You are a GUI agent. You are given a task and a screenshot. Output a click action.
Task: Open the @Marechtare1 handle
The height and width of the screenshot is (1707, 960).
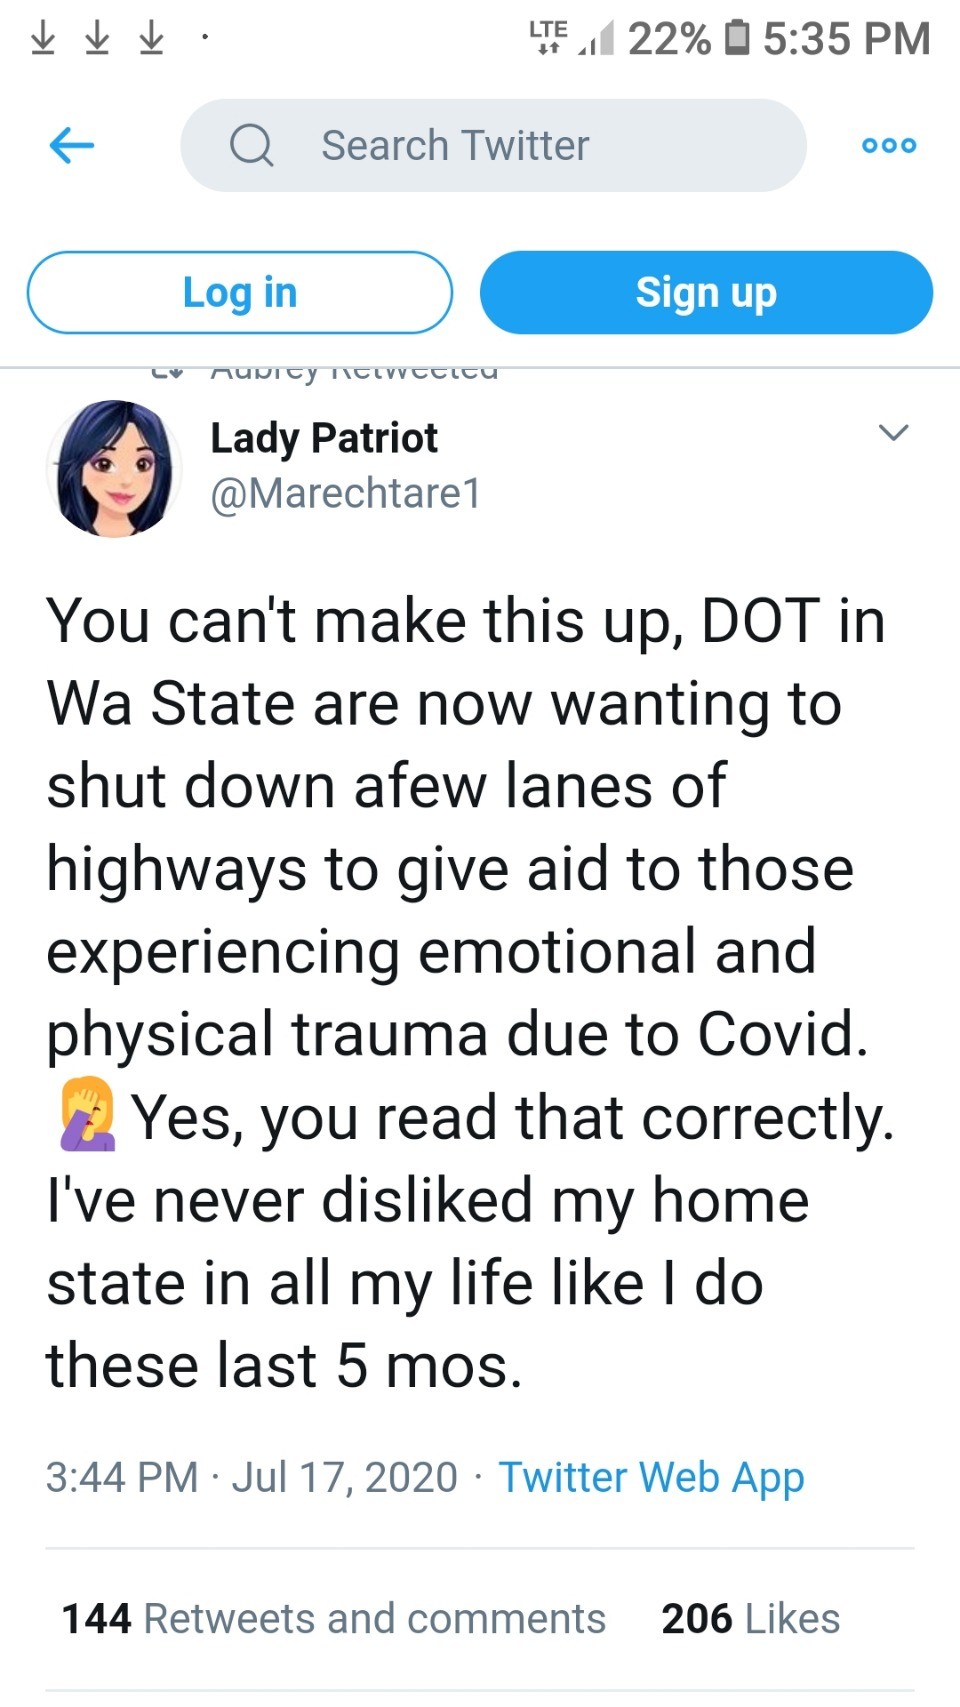[346, 493]
